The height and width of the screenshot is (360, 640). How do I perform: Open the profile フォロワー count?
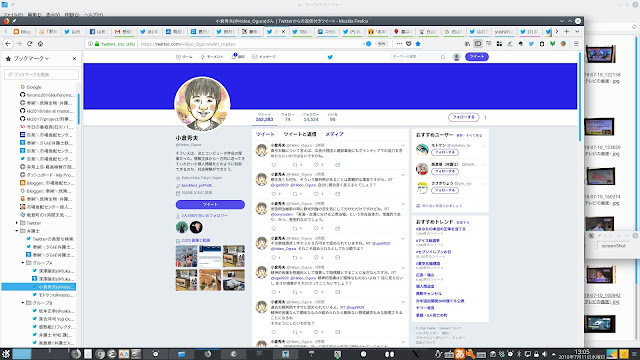pyautogui.click(x=311, y=117)
